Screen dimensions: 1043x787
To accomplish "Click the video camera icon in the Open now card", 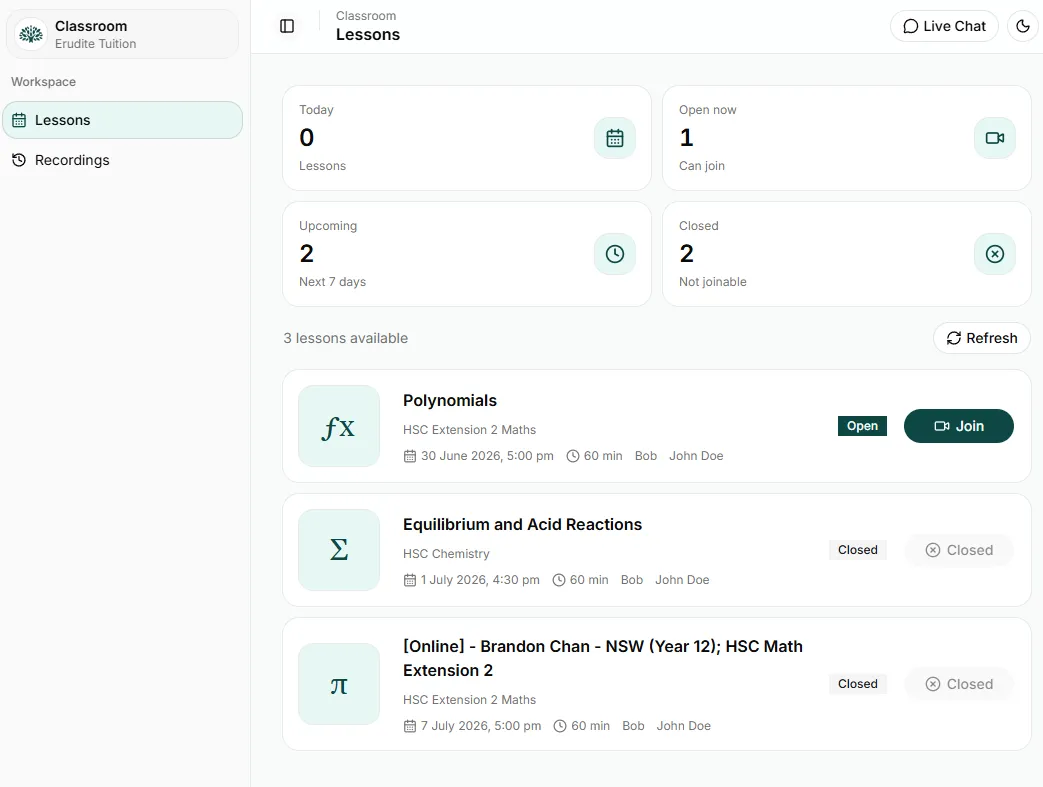I will (x=994, y=138).
